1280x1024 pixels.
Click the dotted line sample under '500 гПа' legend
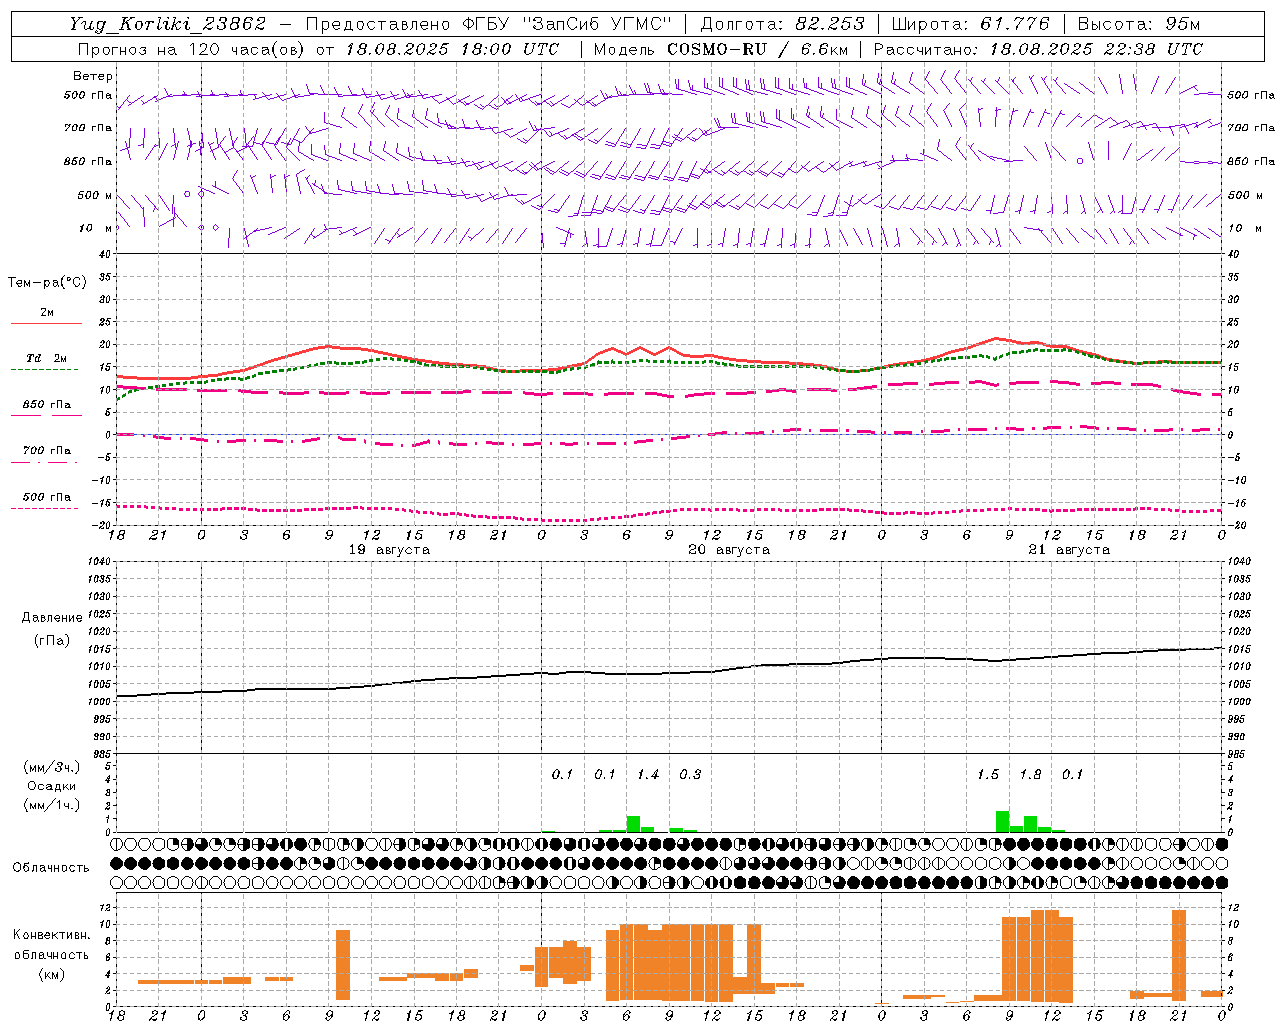click(x=45, y=508)
